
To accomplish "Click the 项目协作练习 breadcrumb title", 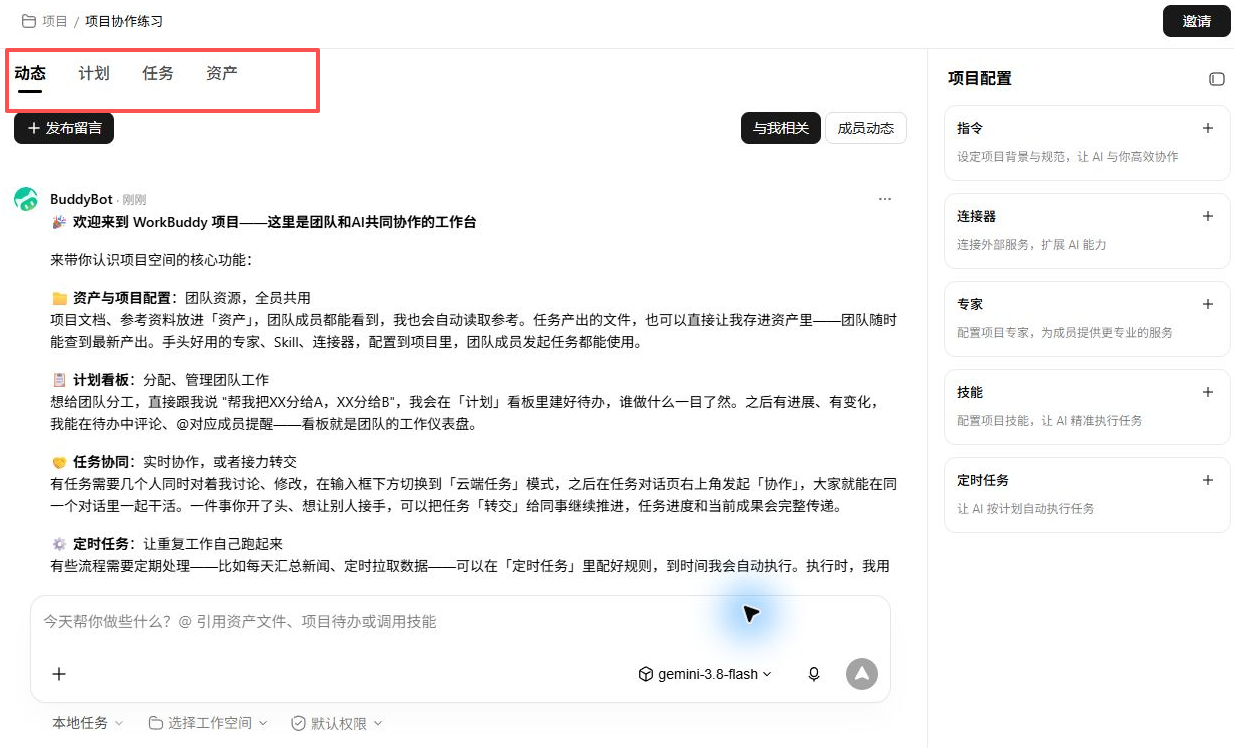I will (124, 21).
